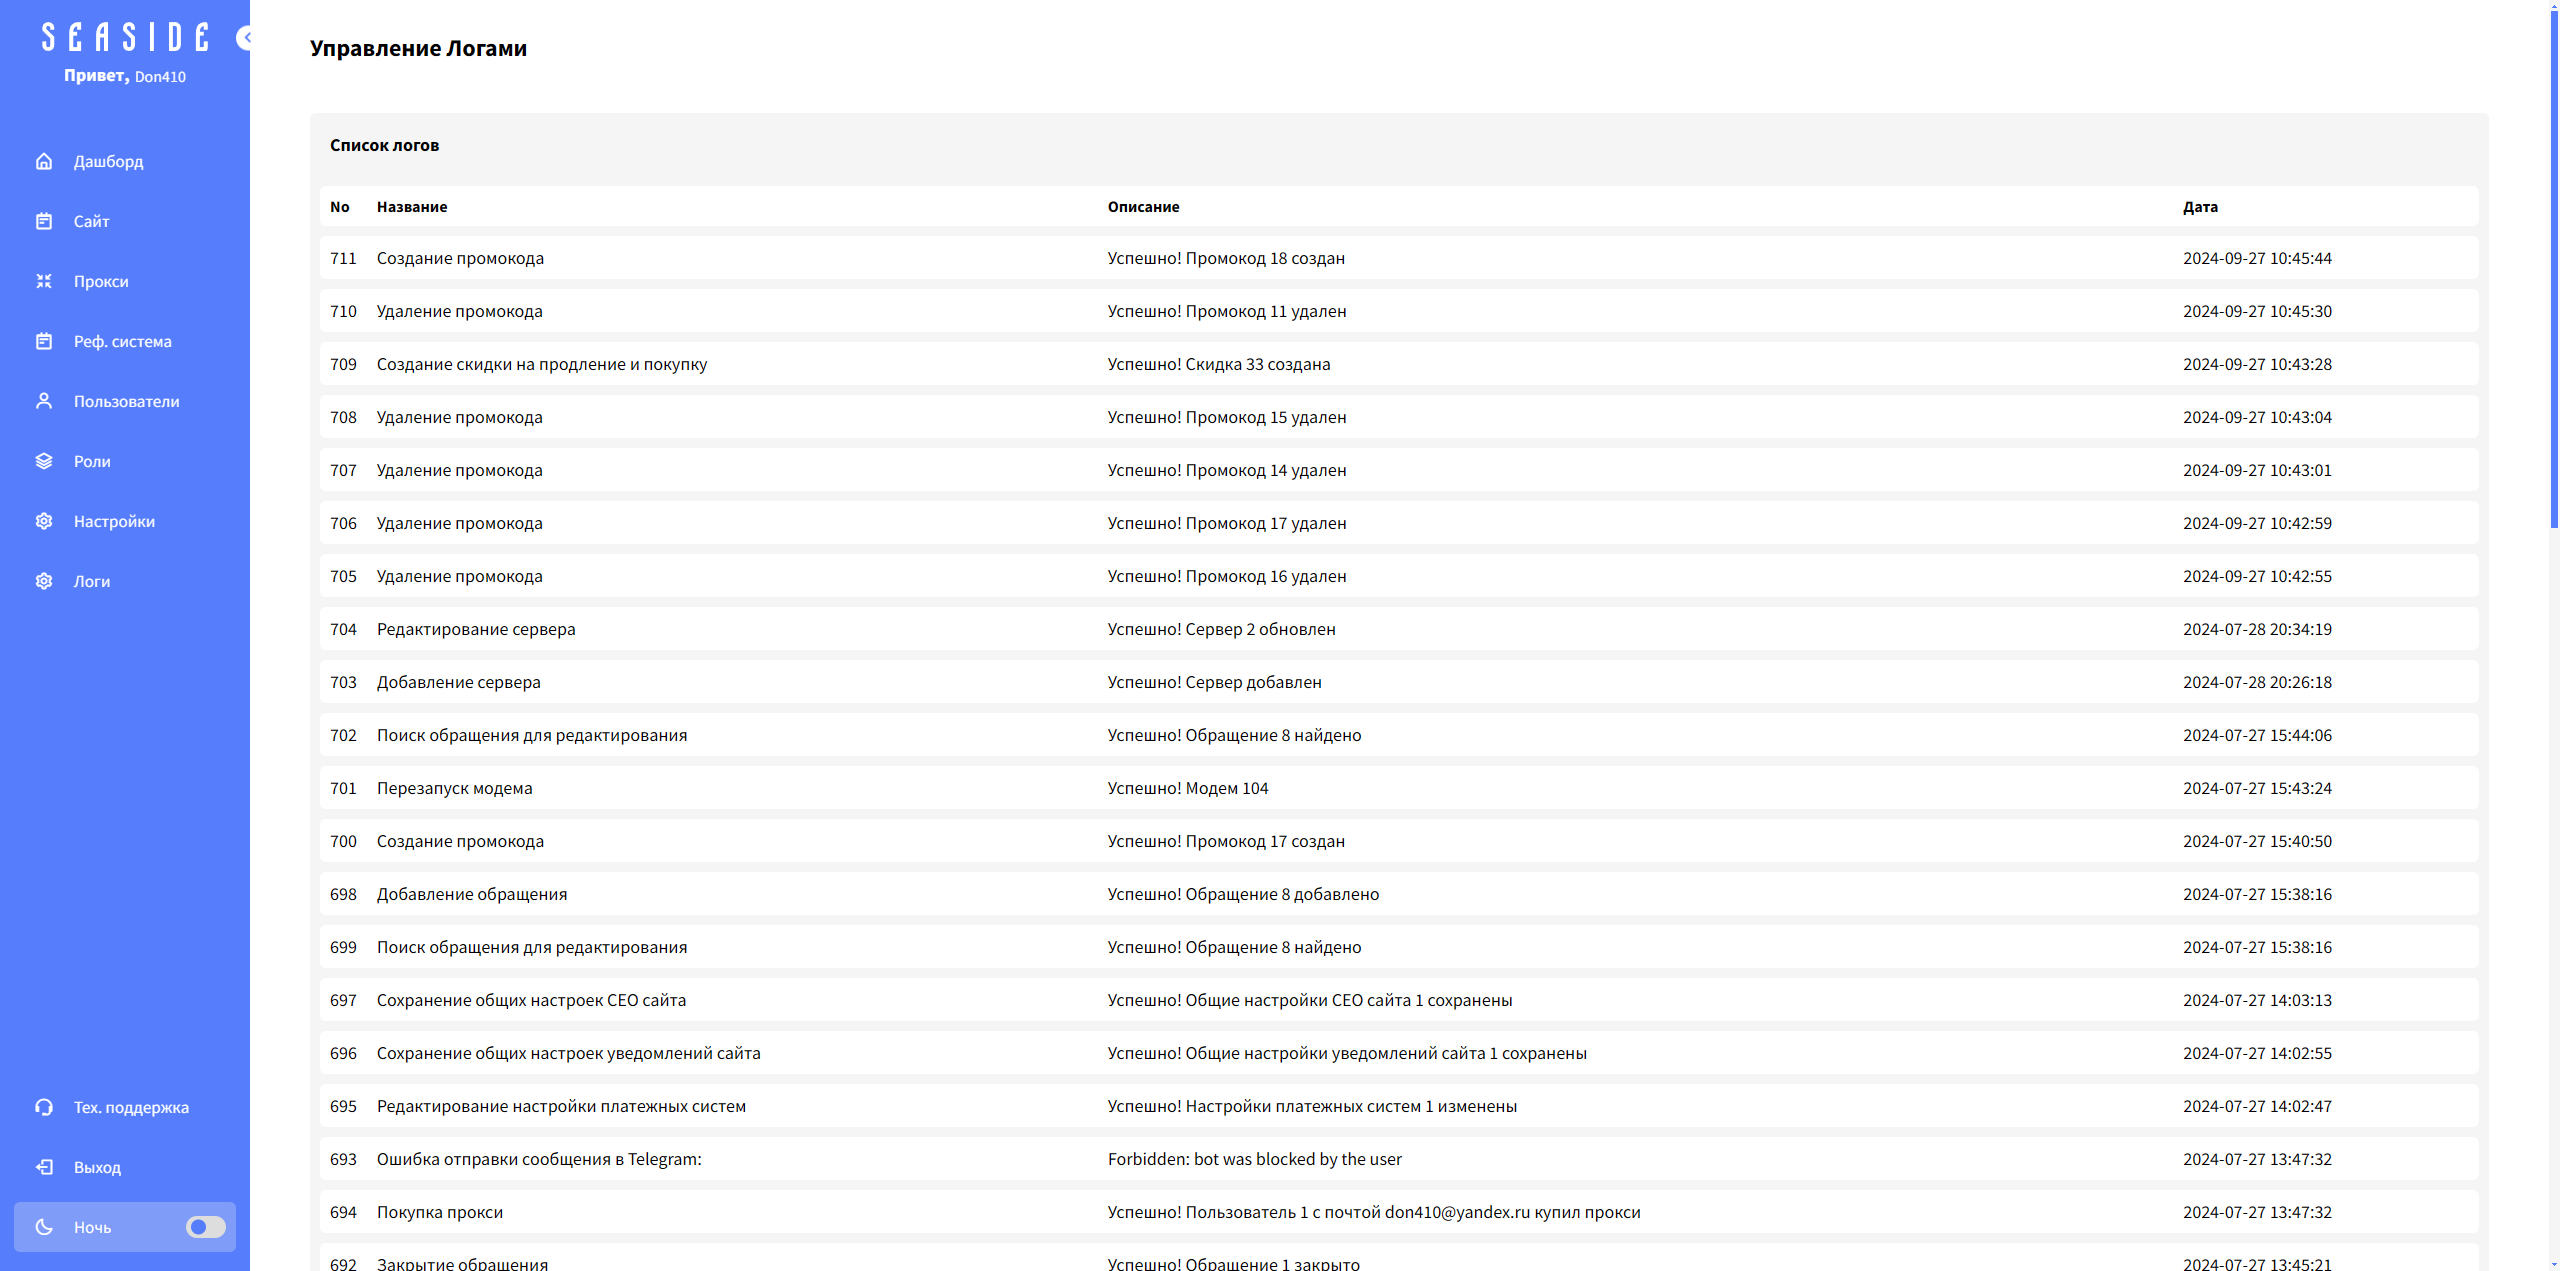This screenshot has height=1271, width=2560.
Task: Click the Тех. поддержка headset icon
Action: click(44, 1107)
